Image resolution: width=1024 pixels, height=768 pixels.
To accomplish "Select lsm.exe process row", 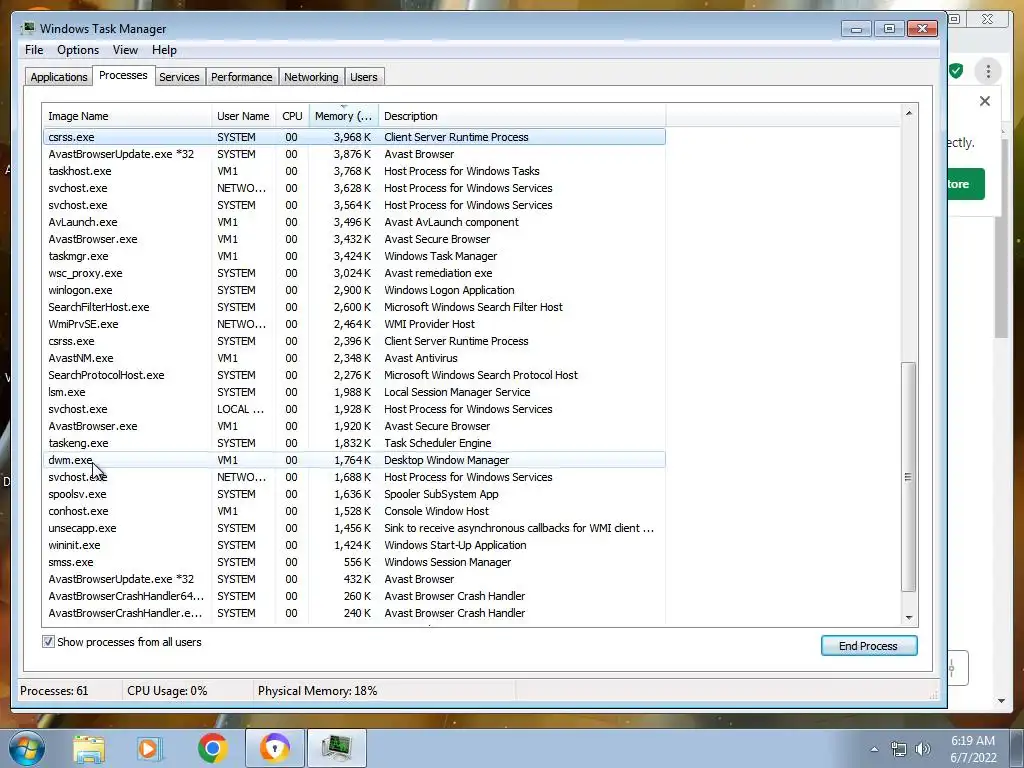I will (x=354, y=392).
